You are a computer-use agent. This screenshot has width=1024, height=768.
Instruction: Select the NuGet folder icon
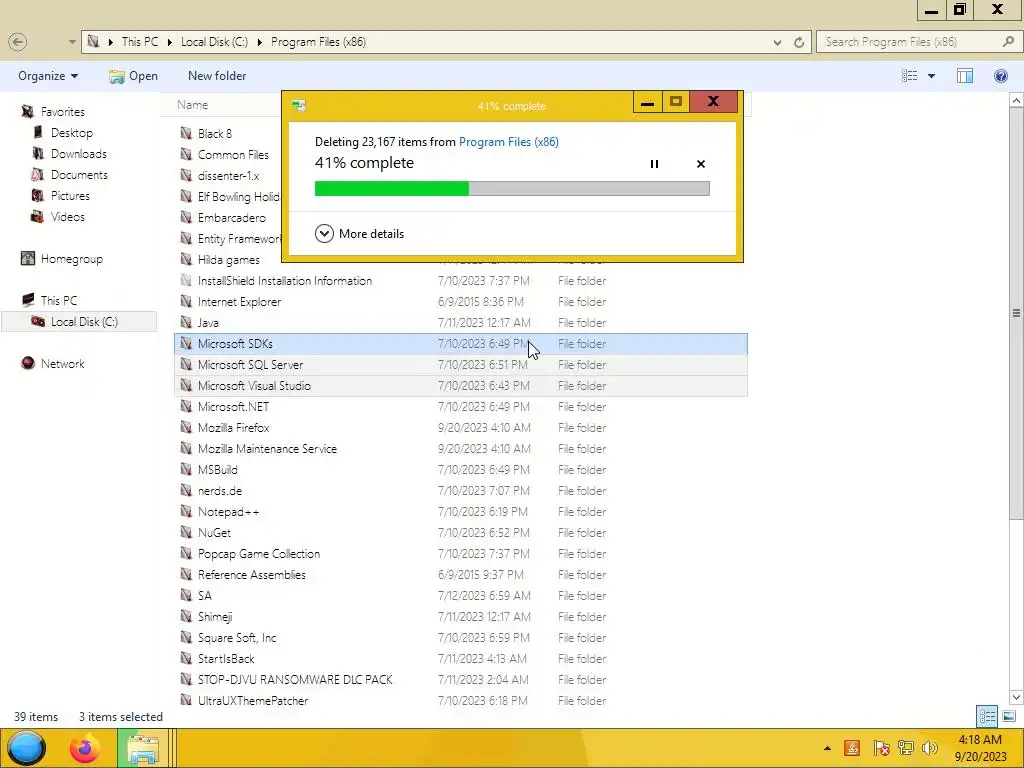[186, 532]
